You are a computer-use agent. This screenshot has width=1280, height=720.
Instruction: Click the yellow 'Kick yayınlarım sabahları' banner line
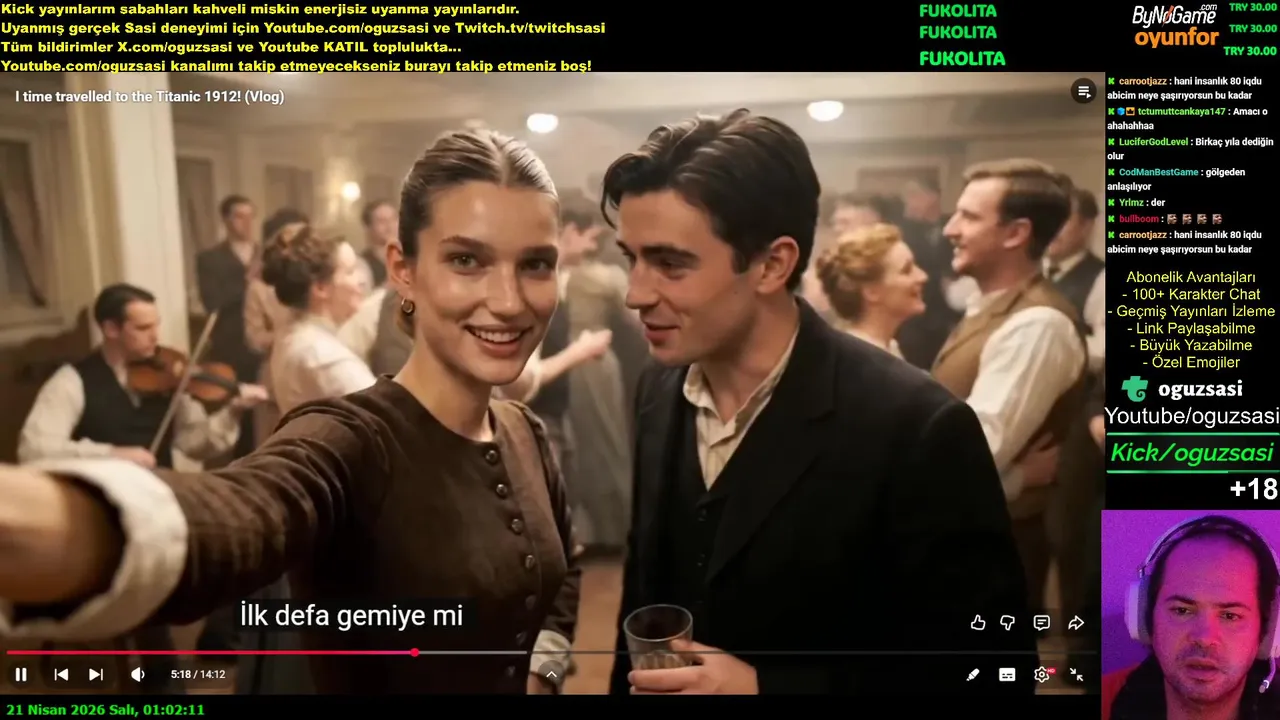click(260, 9)
